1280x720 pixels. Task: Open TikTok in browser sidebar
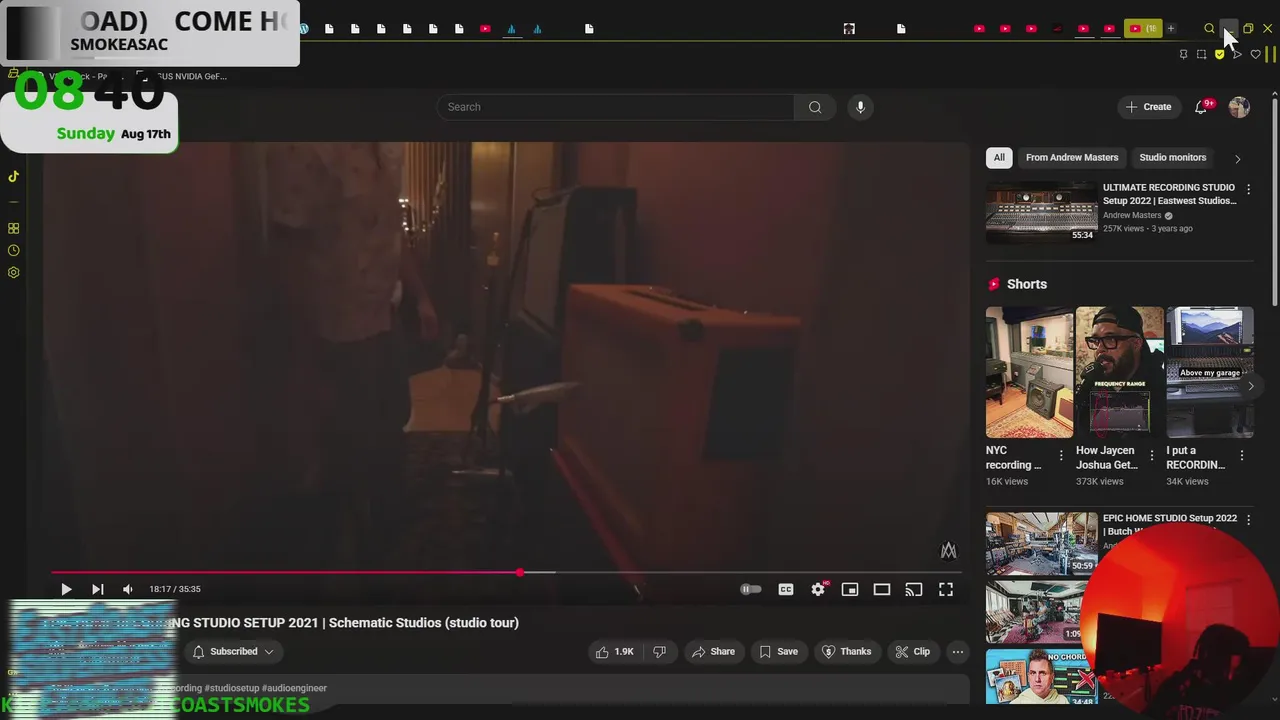point(13,176)
